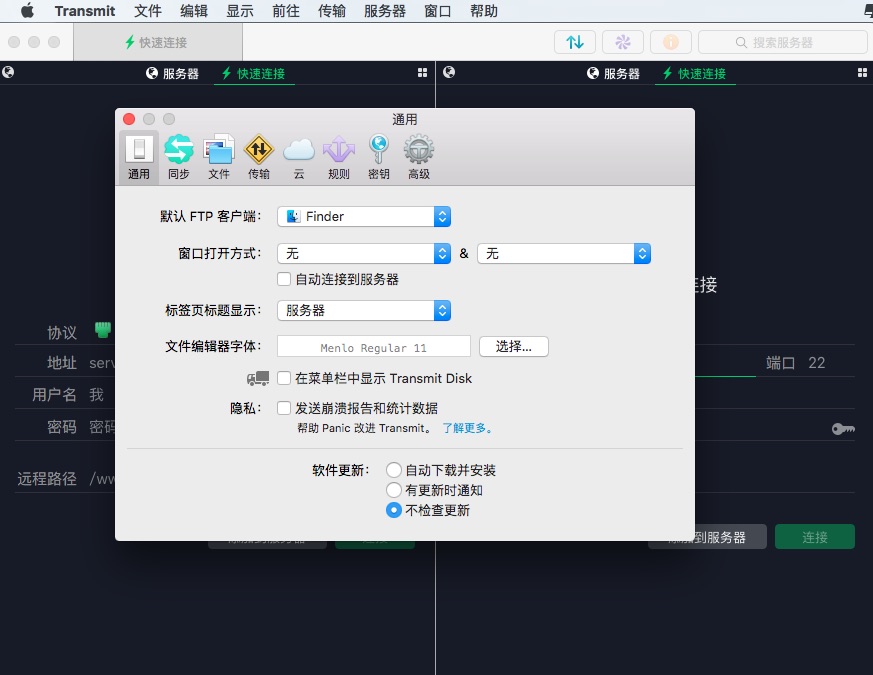Open default FTP client Finder dropdown

[364, 217]
